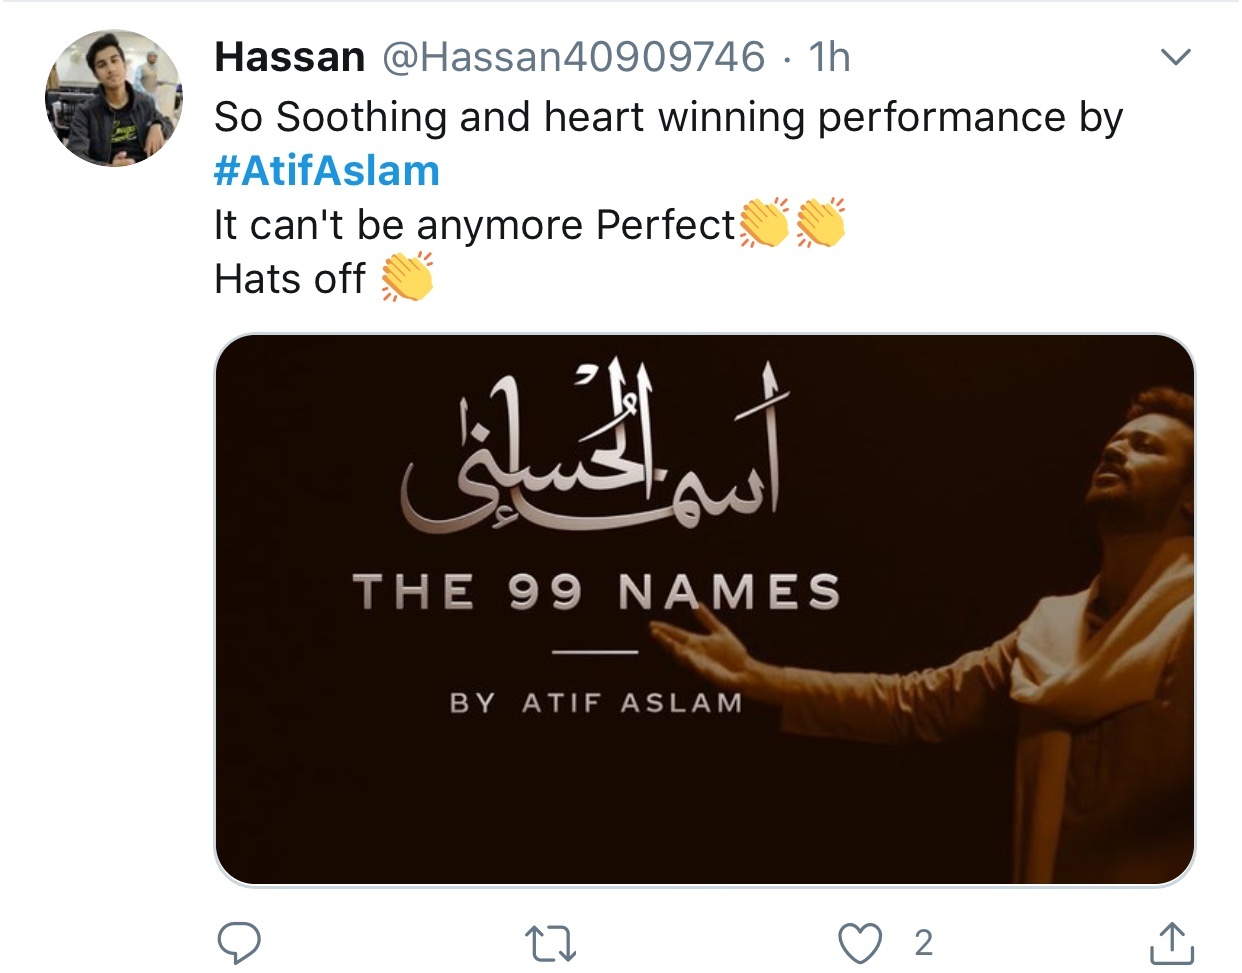Expand the tweet options chevron

[1175, 57]
